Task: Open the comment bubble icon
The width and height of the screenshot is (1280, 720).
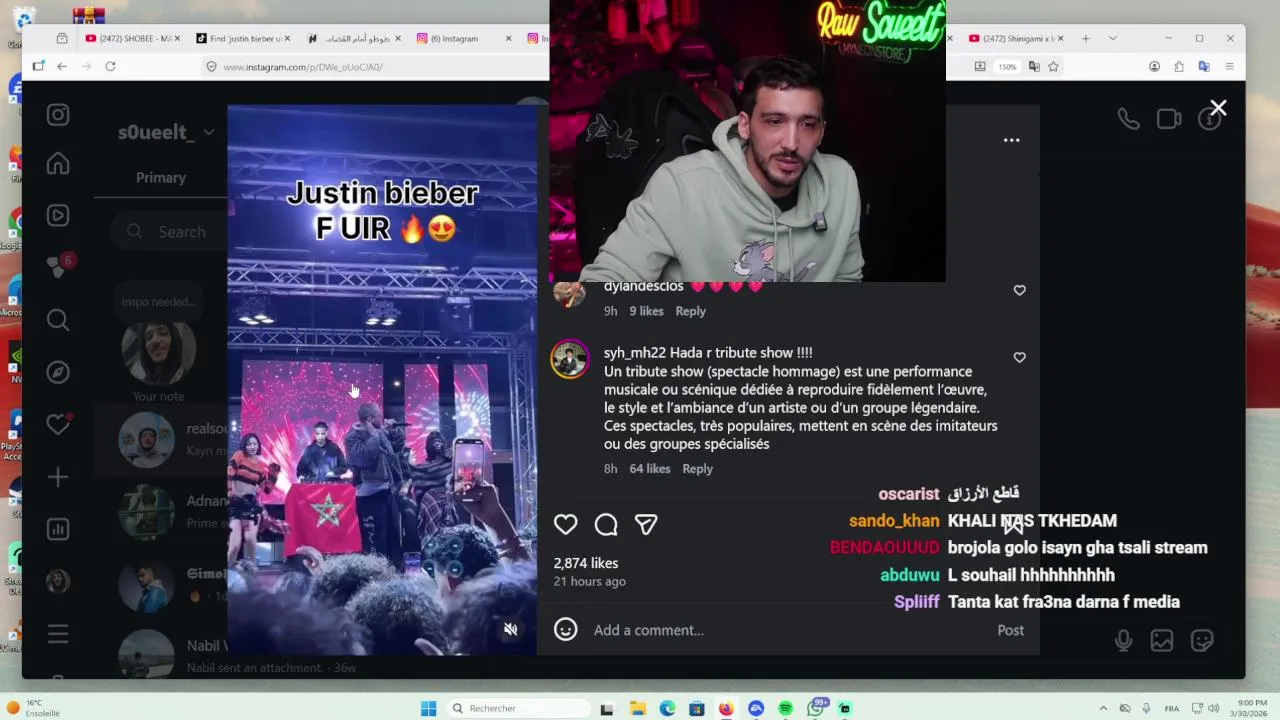Action: pos(606,524)
